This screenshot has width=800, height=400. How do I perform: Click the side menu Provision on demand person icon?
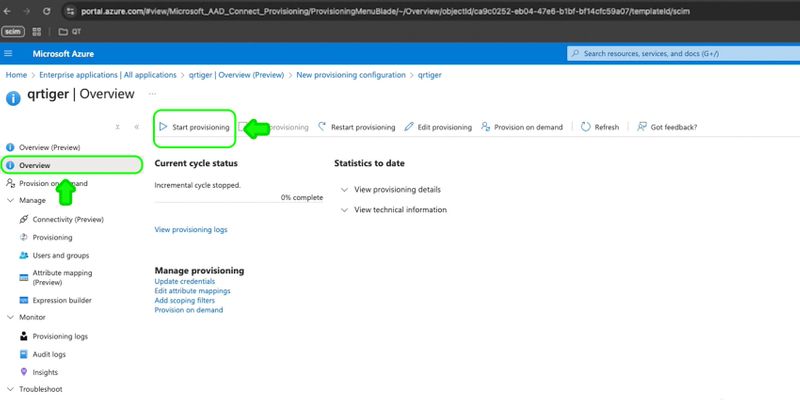(10, 183)
